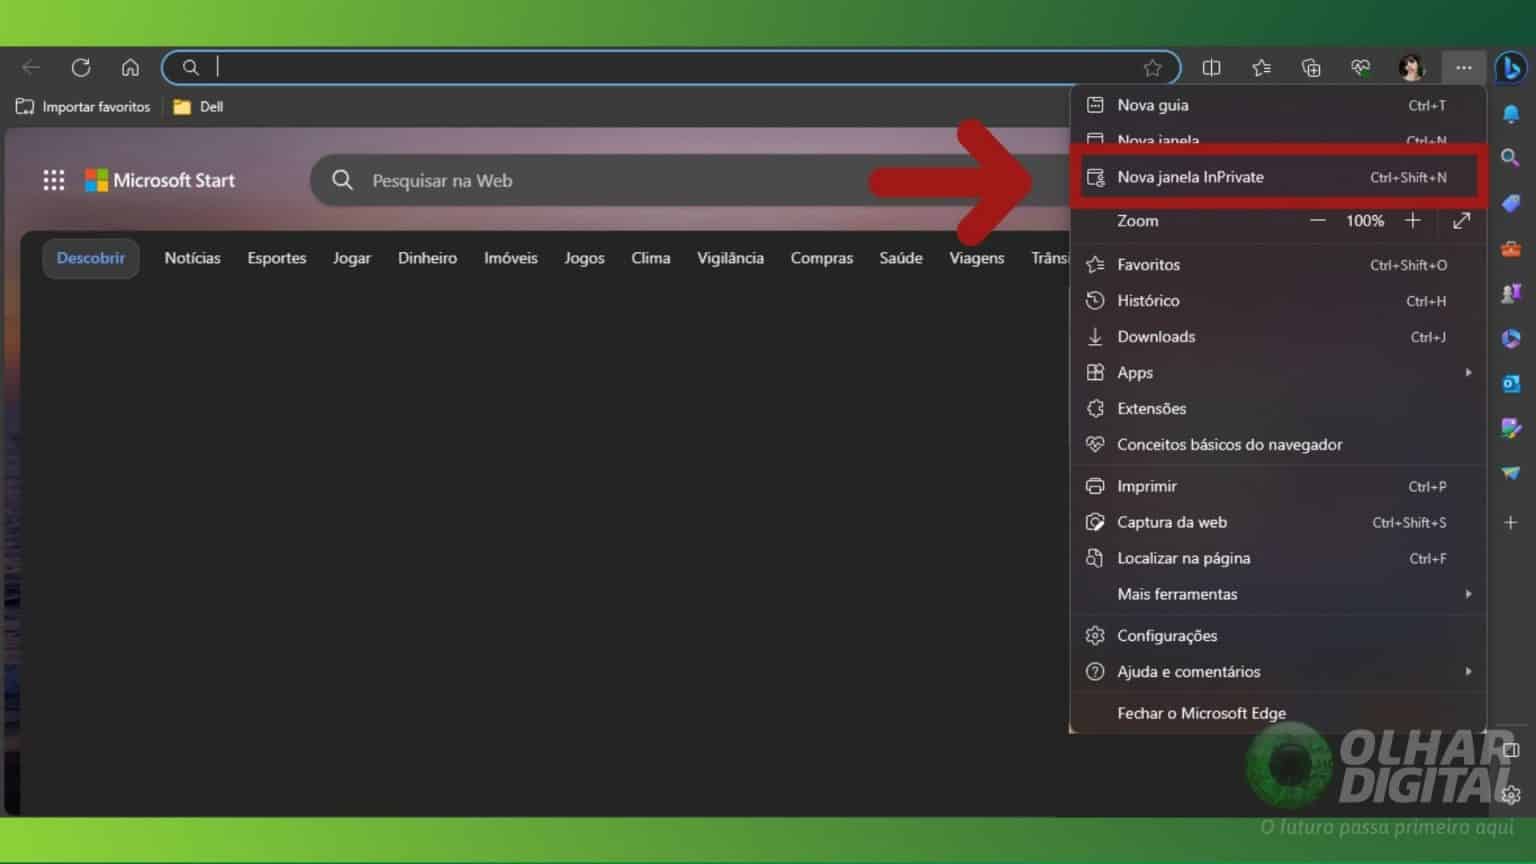Screen dimensions: 1536x864
Task: Open the split screen toolbar icon
Action: [1211, 67]
